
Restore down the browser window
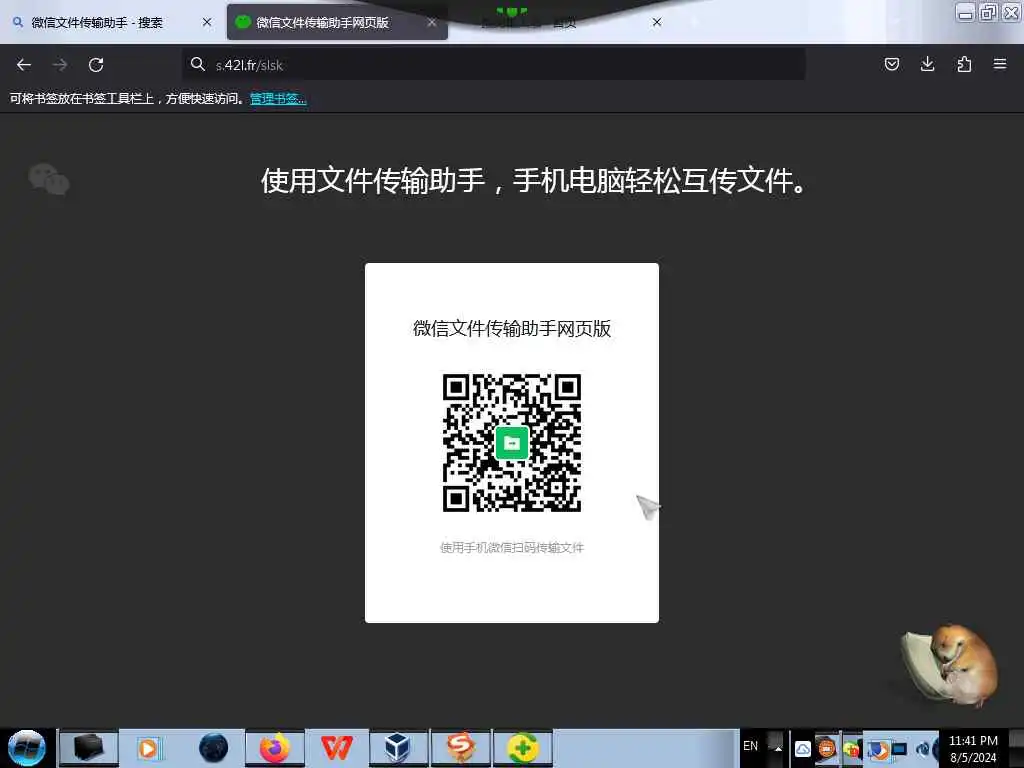click(x=988, y=12)
